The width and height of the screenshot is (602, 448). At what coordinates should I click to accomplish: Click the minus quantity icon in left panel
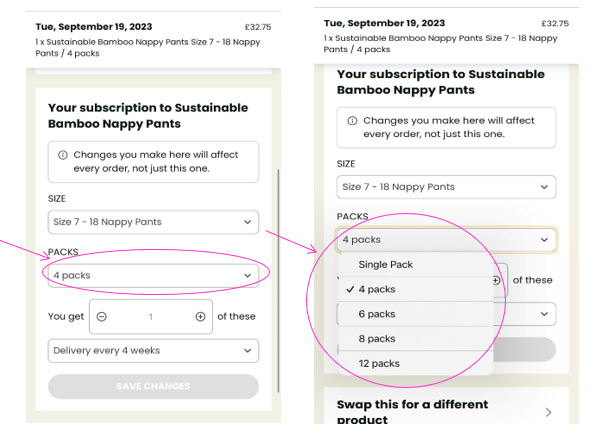coord(102,316)
